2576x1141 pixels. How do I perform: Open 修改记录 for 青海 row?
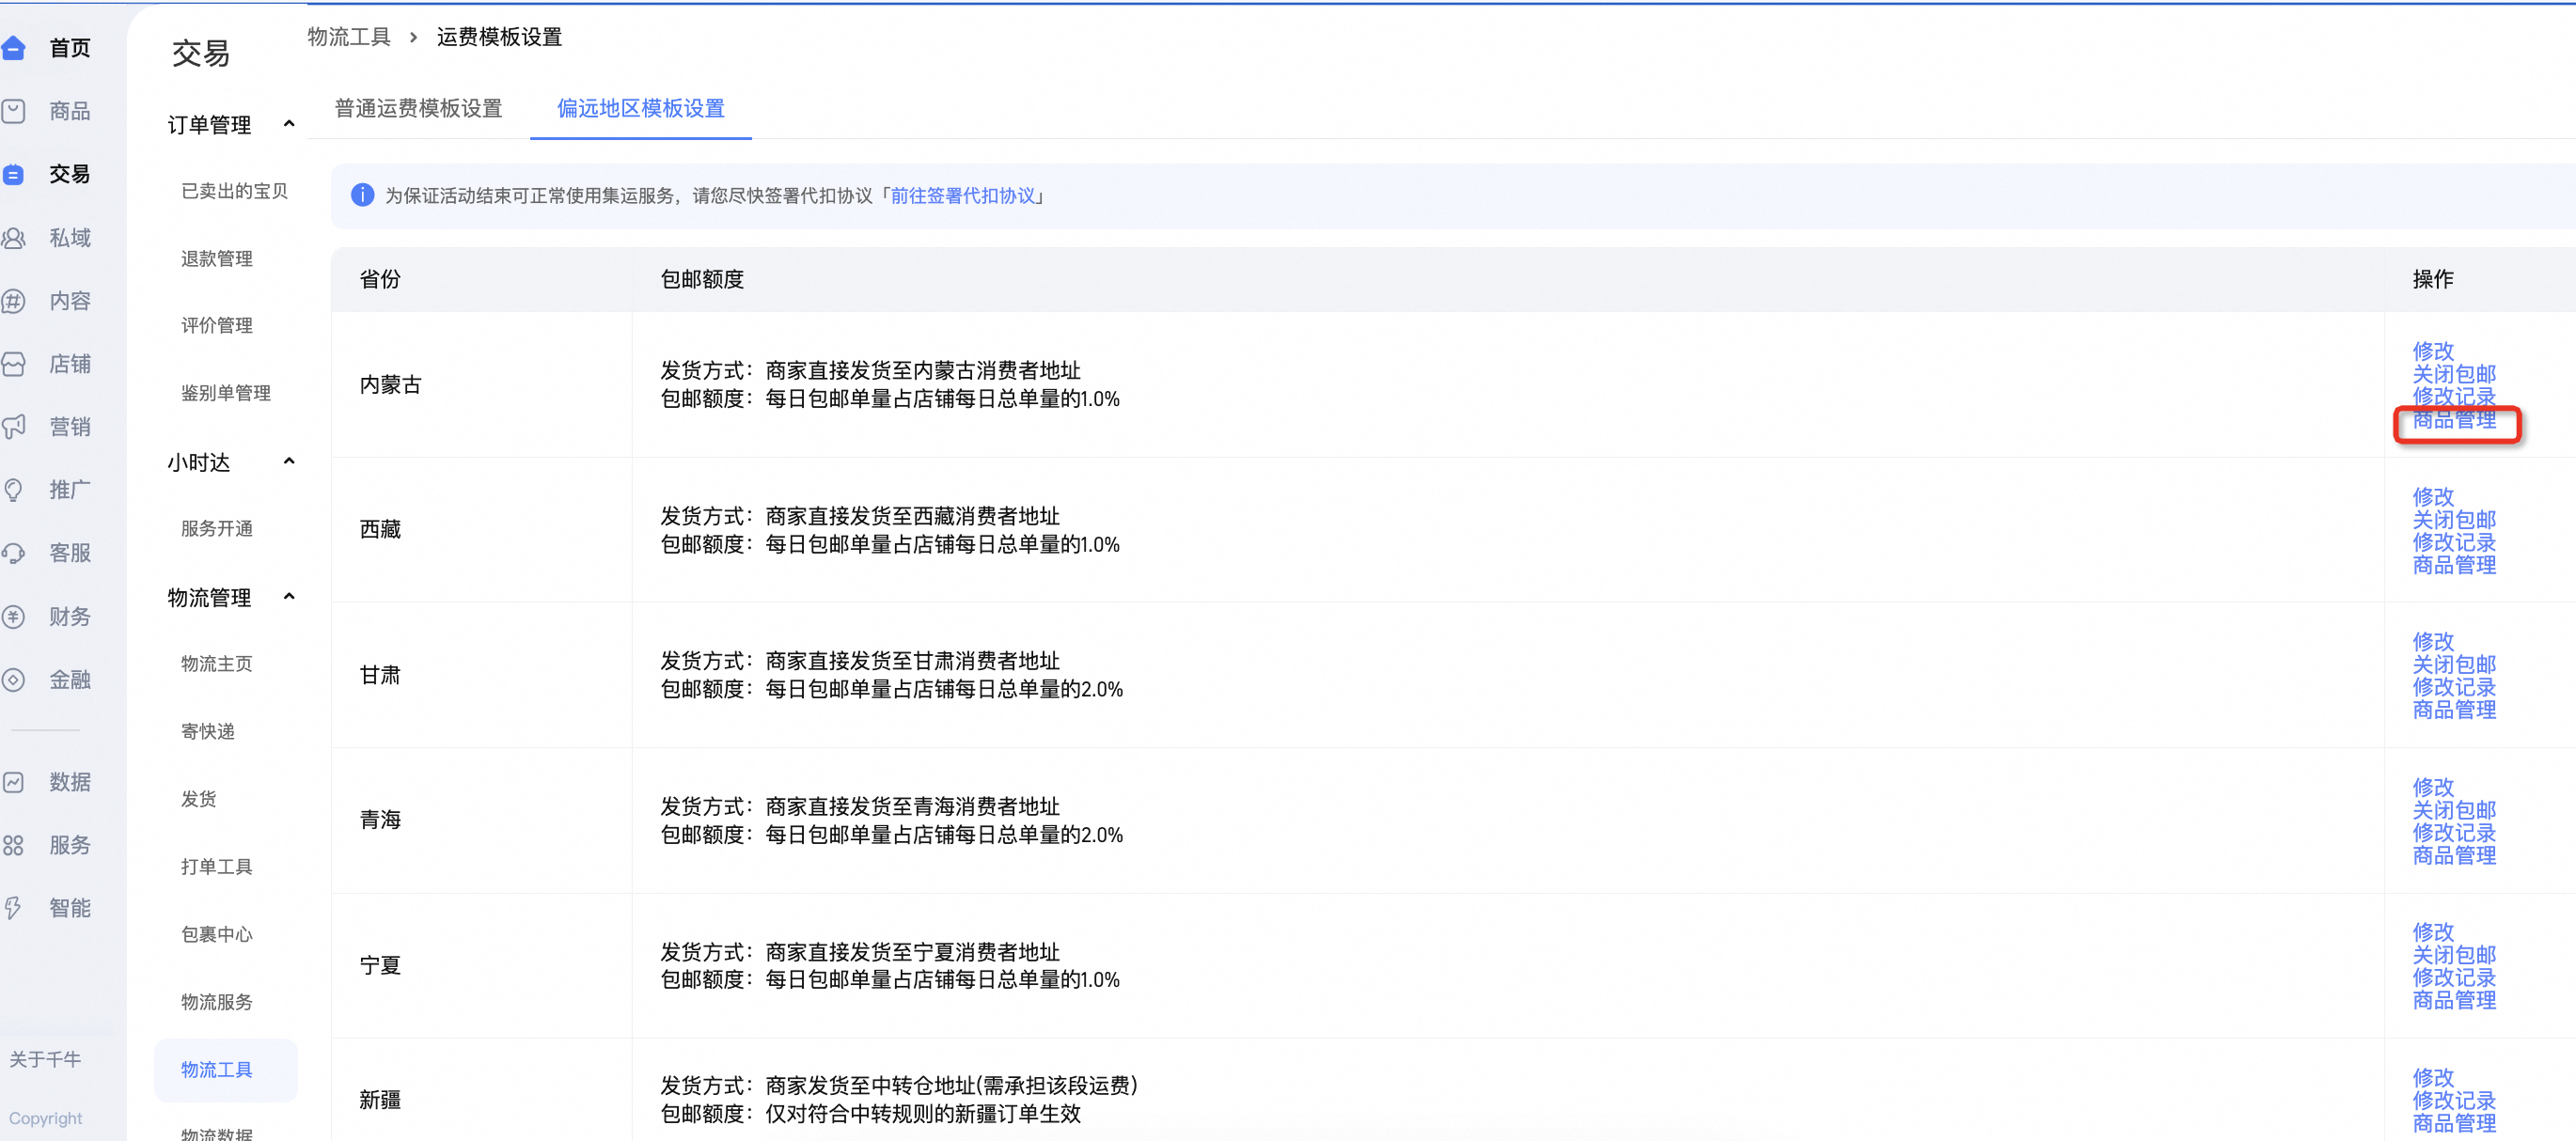[x=2453, y=833]
